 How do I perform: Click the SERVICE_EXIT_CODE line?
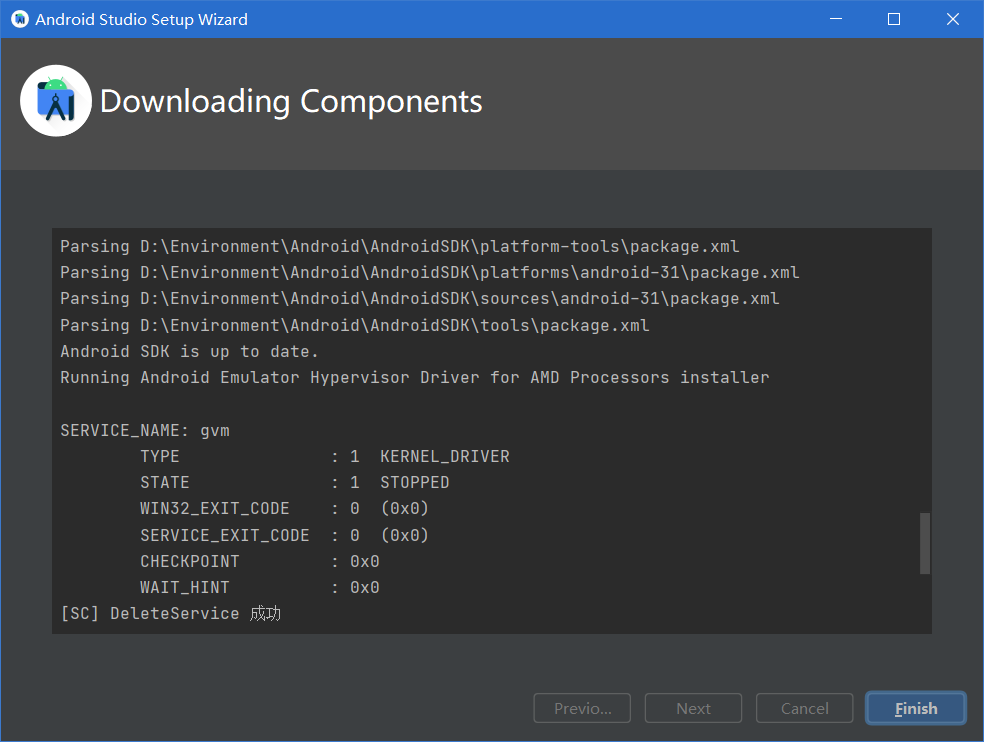[x=284, y=535]
